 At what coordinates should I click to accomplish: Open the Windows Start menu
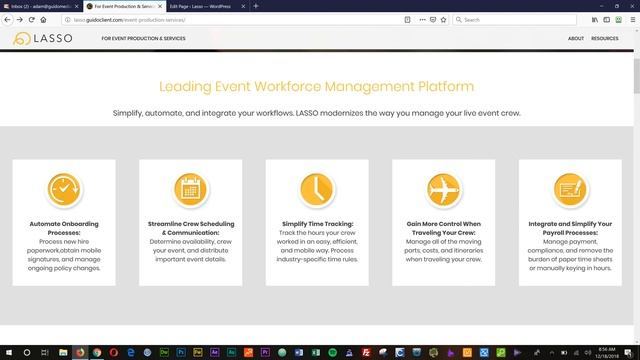point(9,352)
